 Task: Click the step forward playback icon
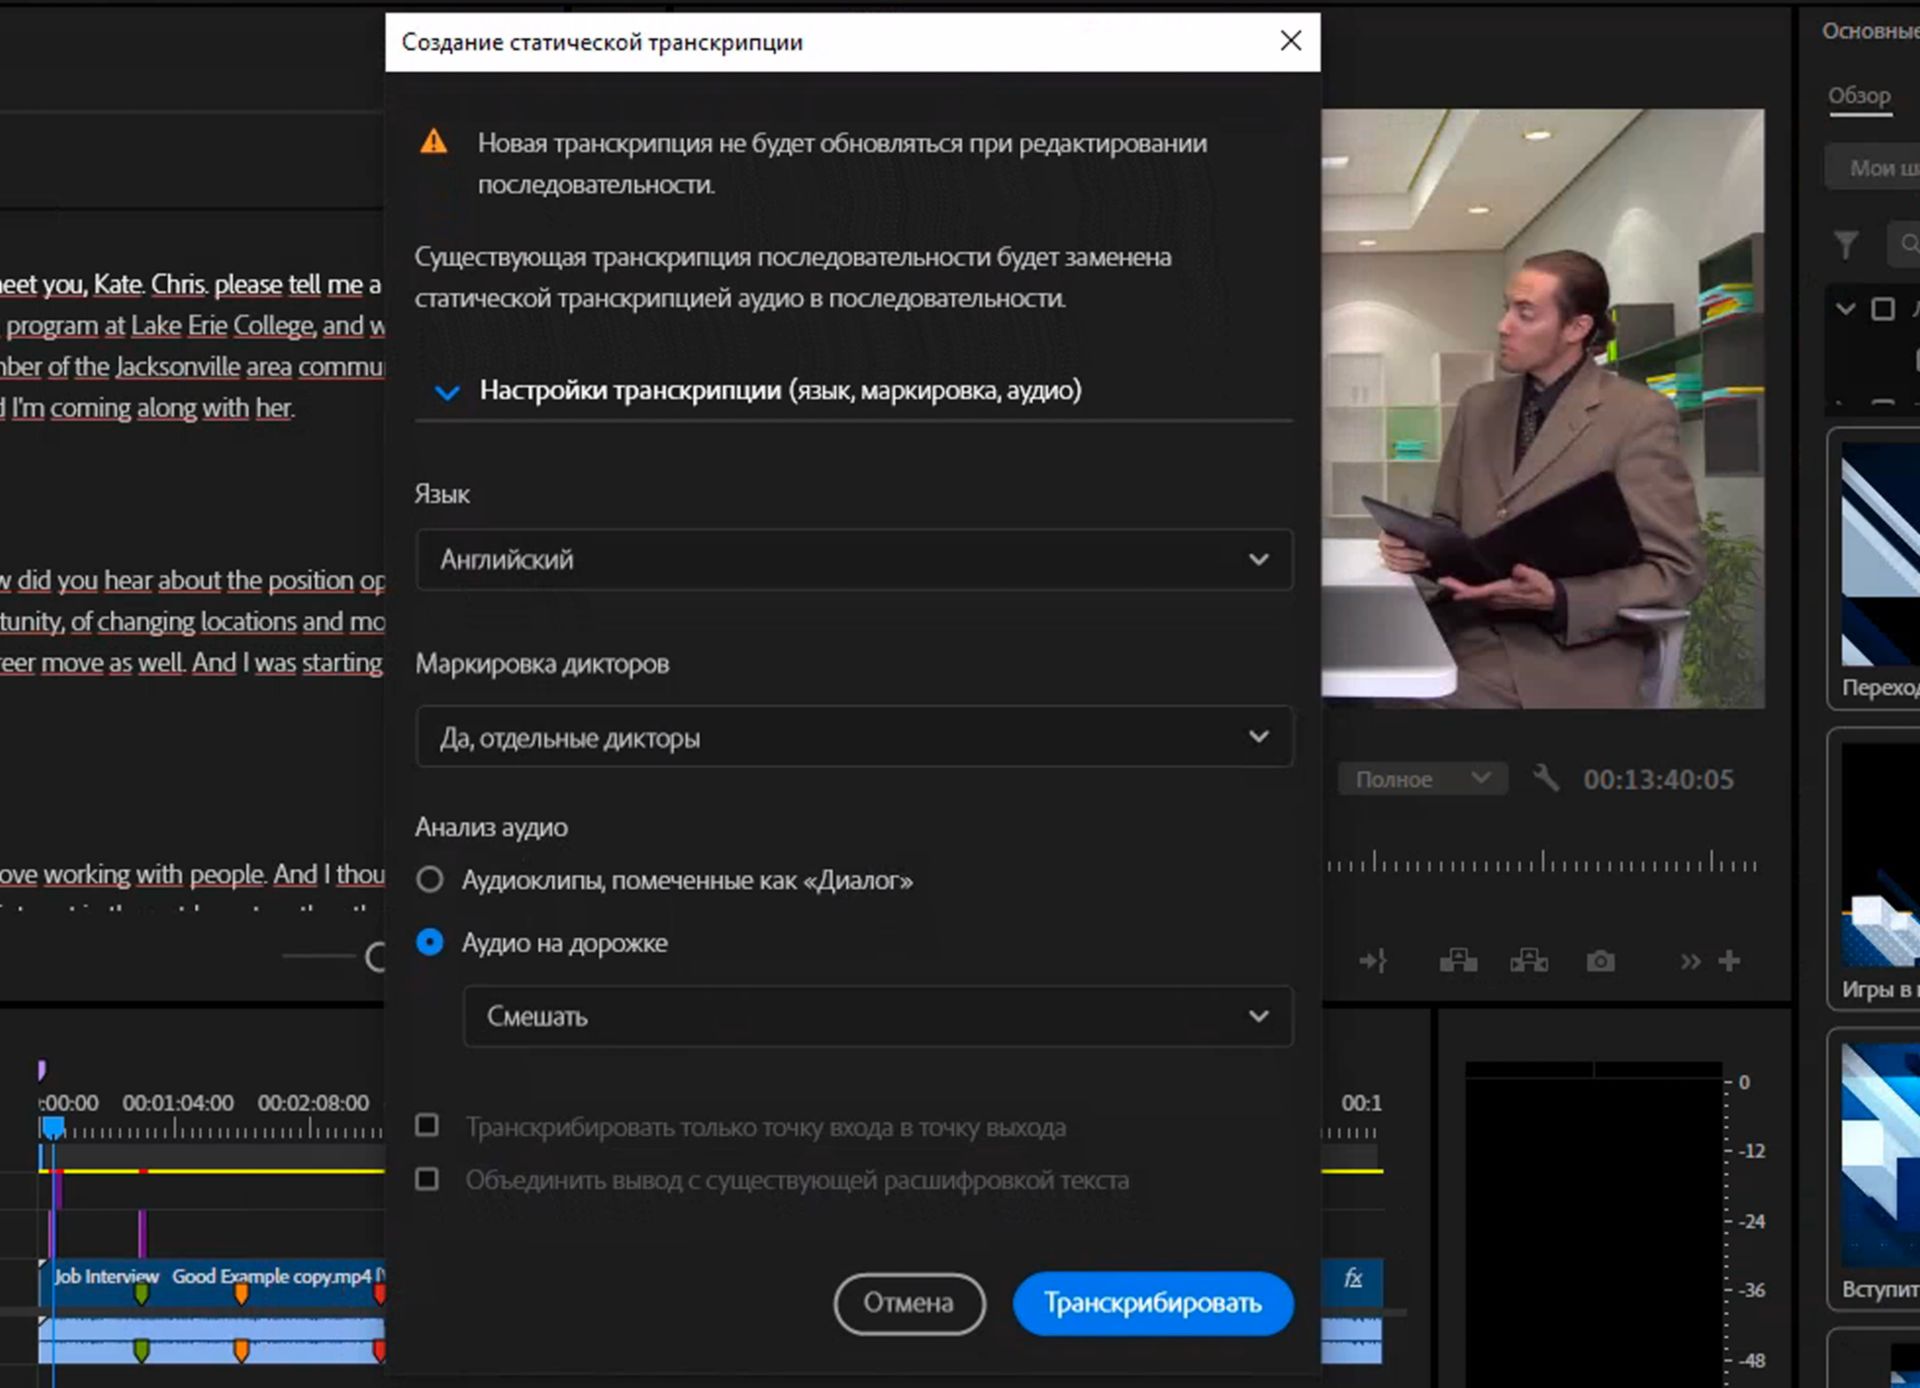(1690, 960)
